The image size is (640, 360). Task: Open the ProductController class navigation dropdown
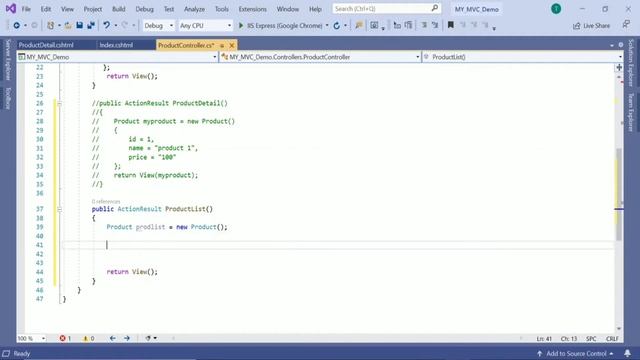pos(320,57)
